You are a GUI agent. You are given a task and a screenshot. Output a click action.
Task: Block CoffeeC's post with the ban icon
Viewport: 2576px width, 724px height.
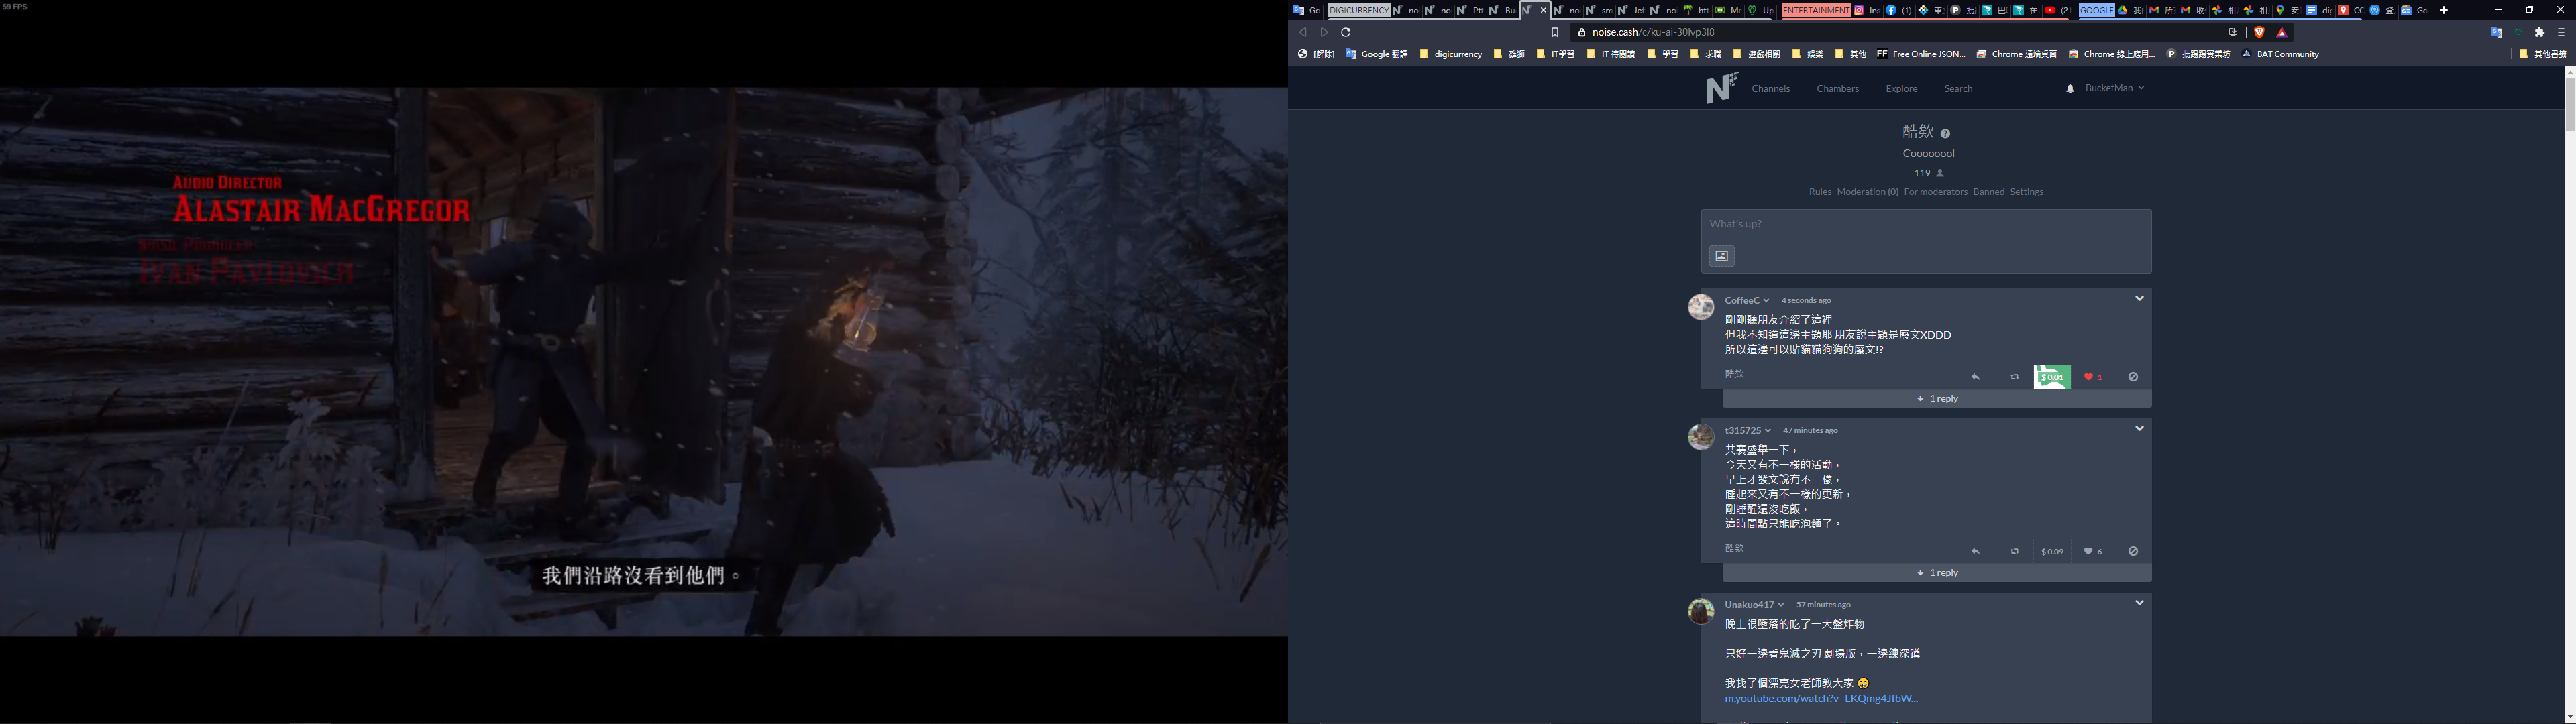click(x=2133, y=377)
